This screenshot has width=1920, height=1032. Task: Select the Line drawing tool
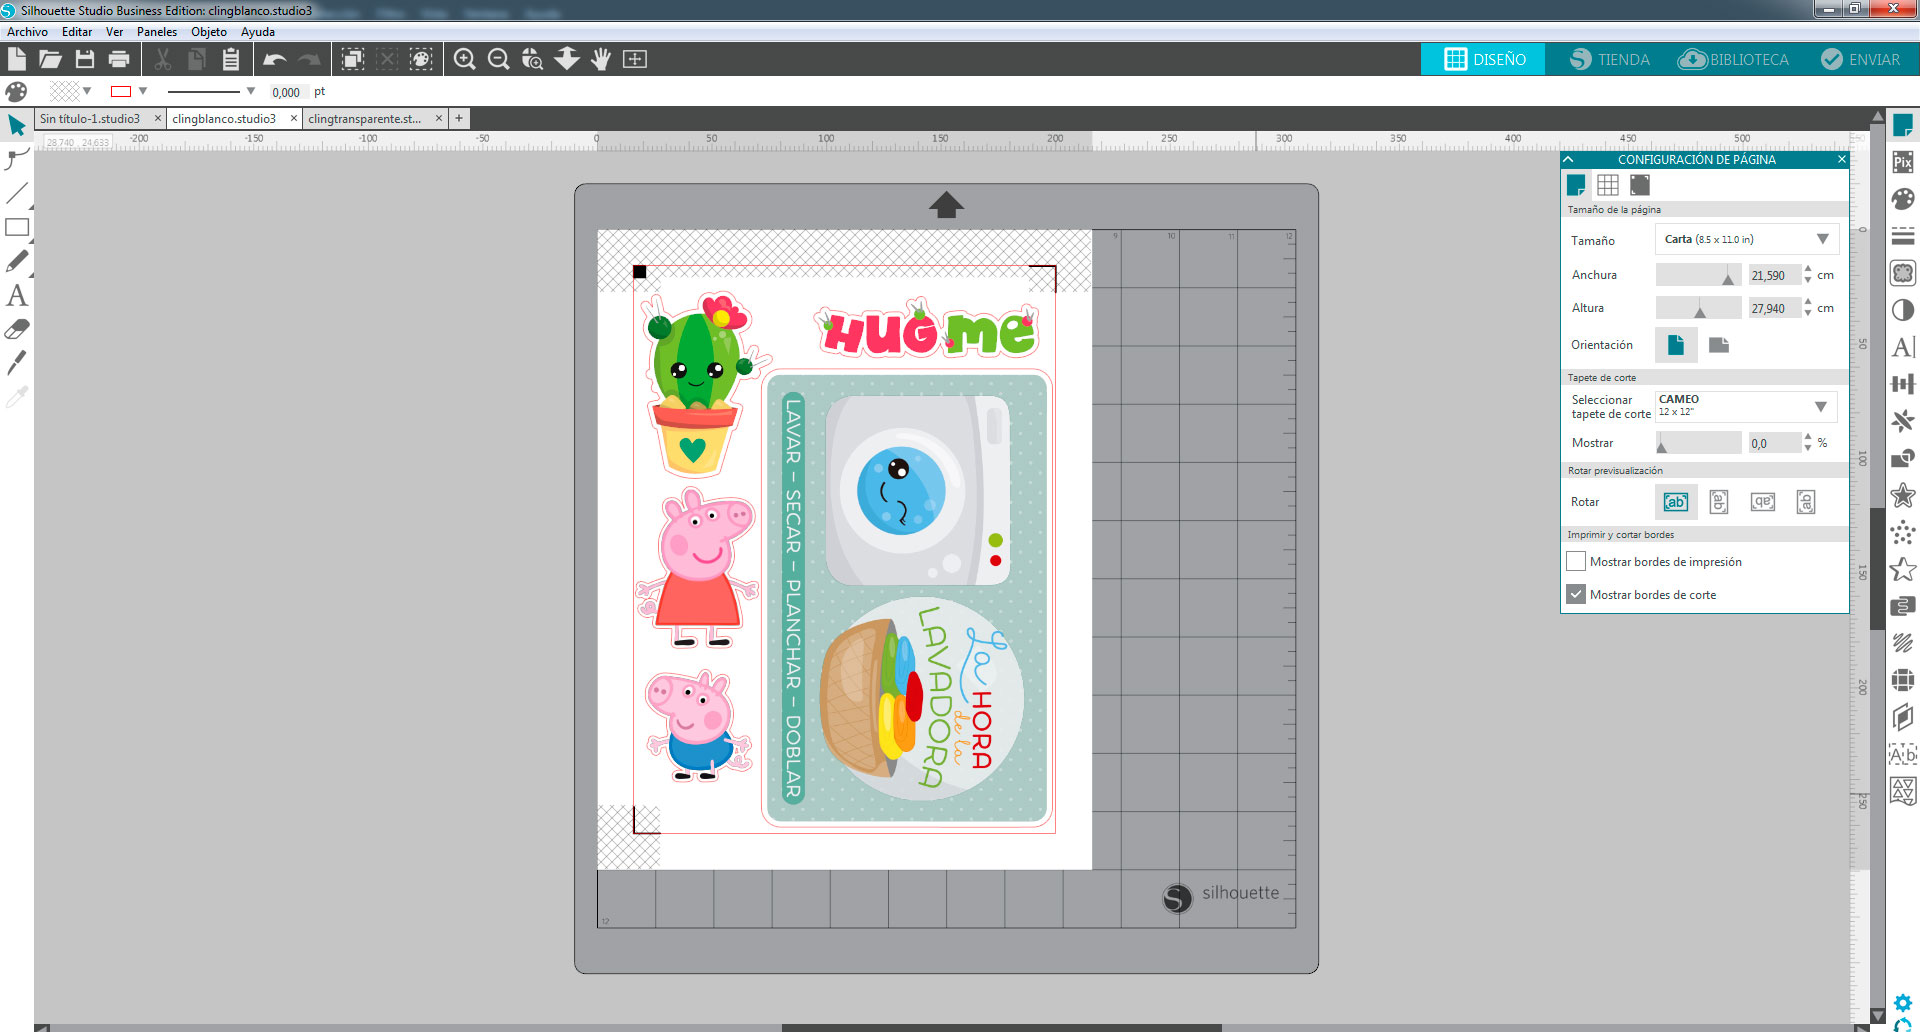pyautogui.click(x=17, y=192)
